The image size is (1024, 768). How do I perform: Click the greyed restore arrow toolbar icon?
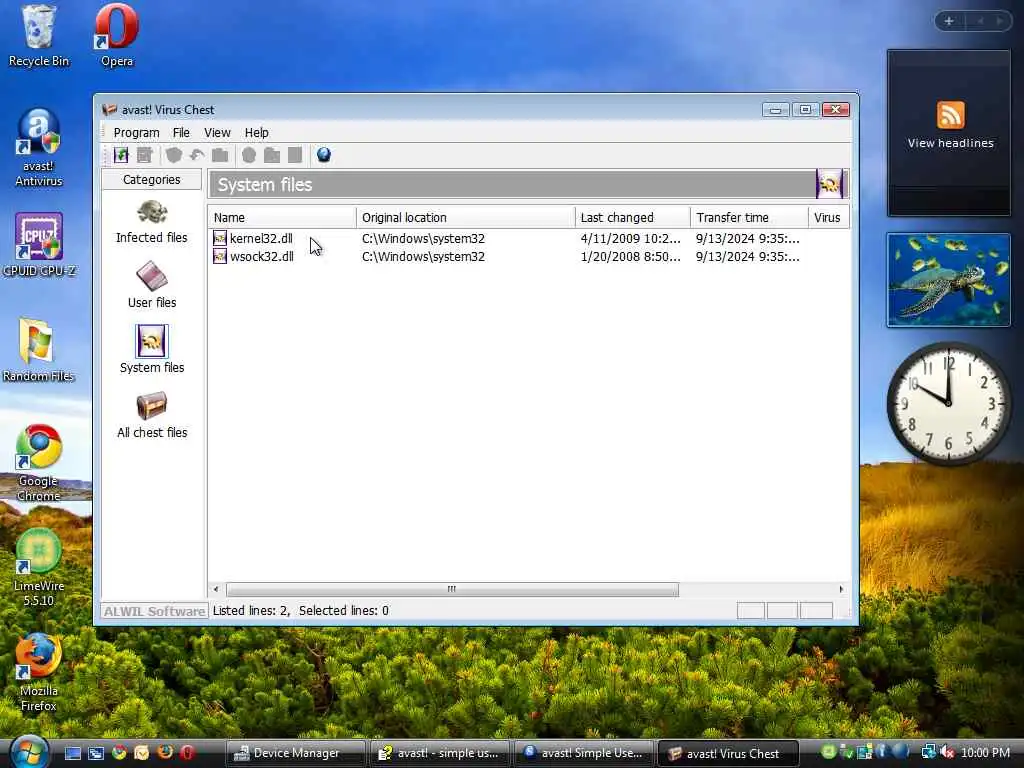click(x=197, y=155)
